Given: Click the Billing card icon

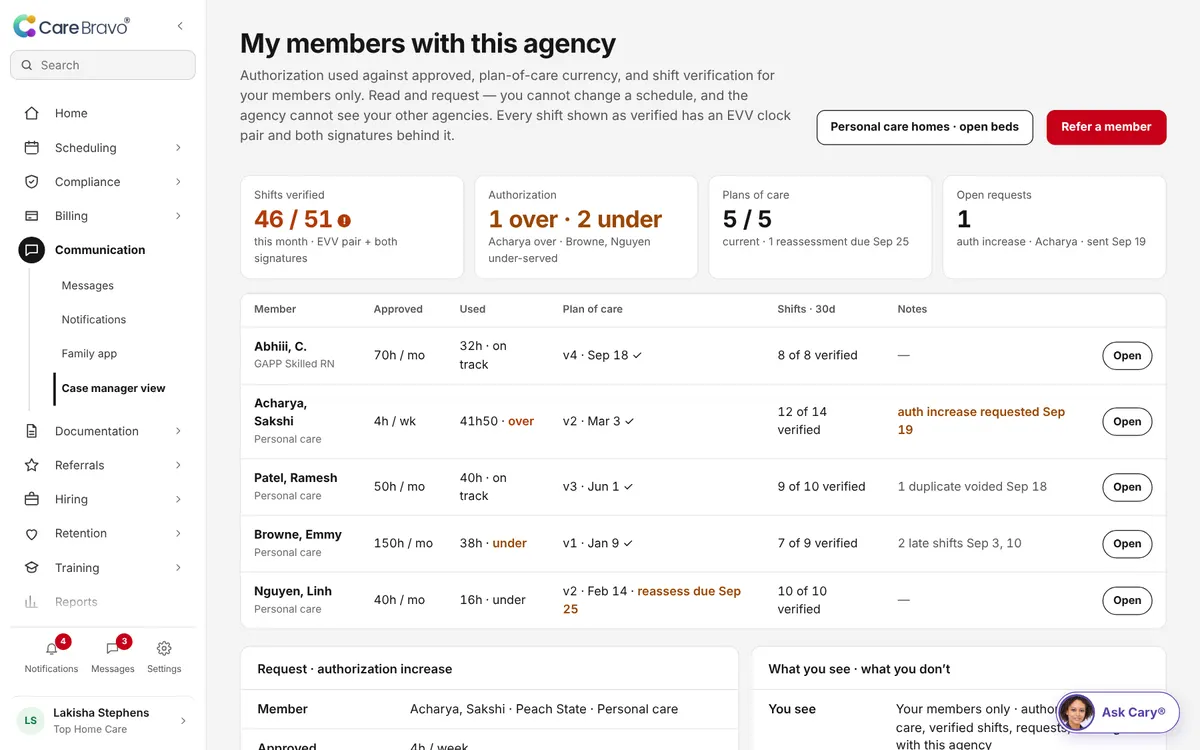Looking at the screenshot, I should coord(32,215).
